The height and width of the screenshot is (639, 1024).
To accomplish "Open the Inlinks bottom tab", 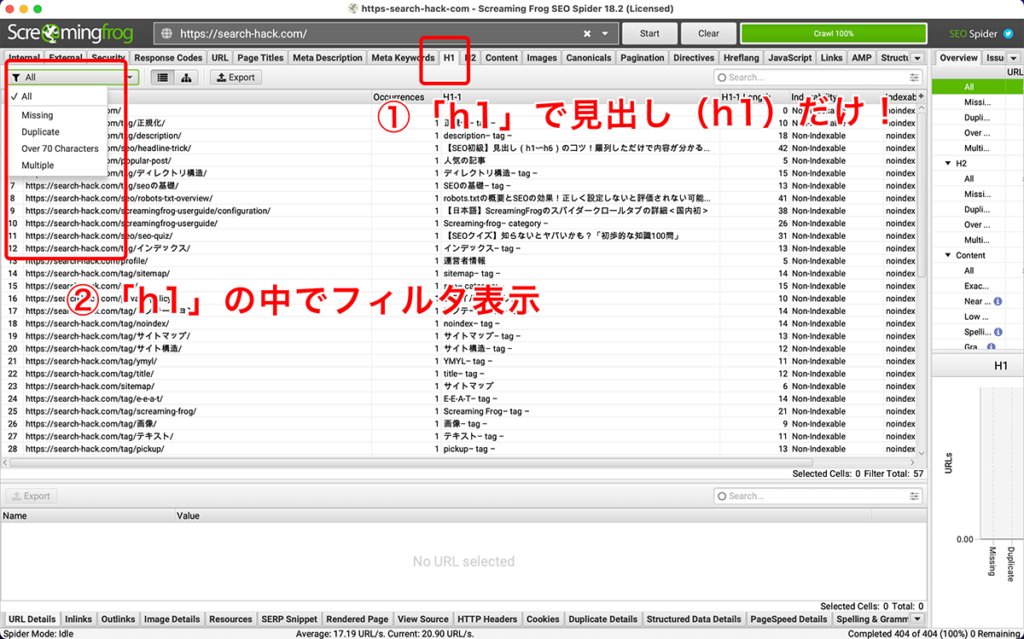I will pos(78,619).
